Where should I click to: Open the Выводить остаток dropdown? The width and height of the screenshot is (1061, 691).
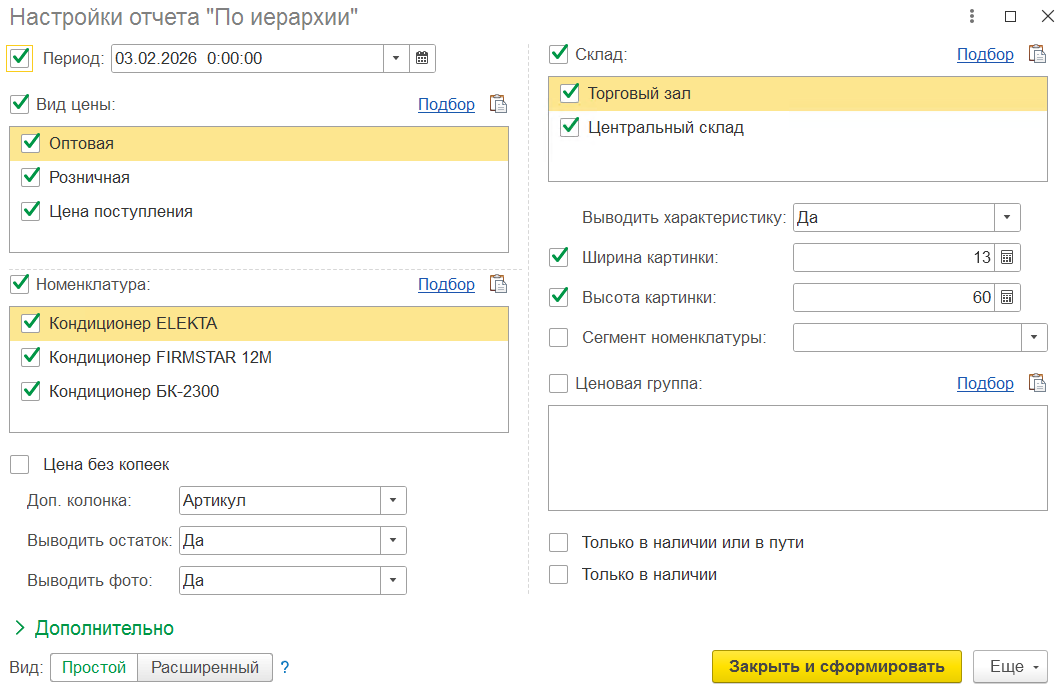tap(393, 540)
